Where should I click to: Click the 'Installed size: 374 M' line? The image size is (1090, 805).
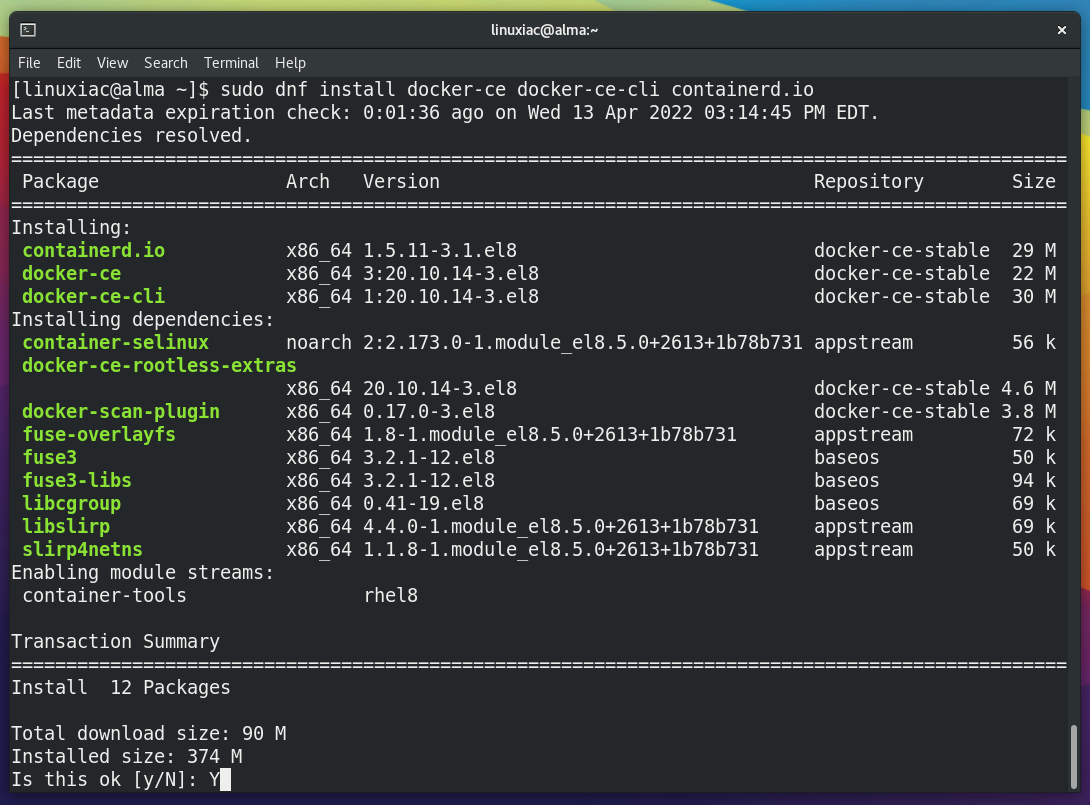[x=127, y=756]
